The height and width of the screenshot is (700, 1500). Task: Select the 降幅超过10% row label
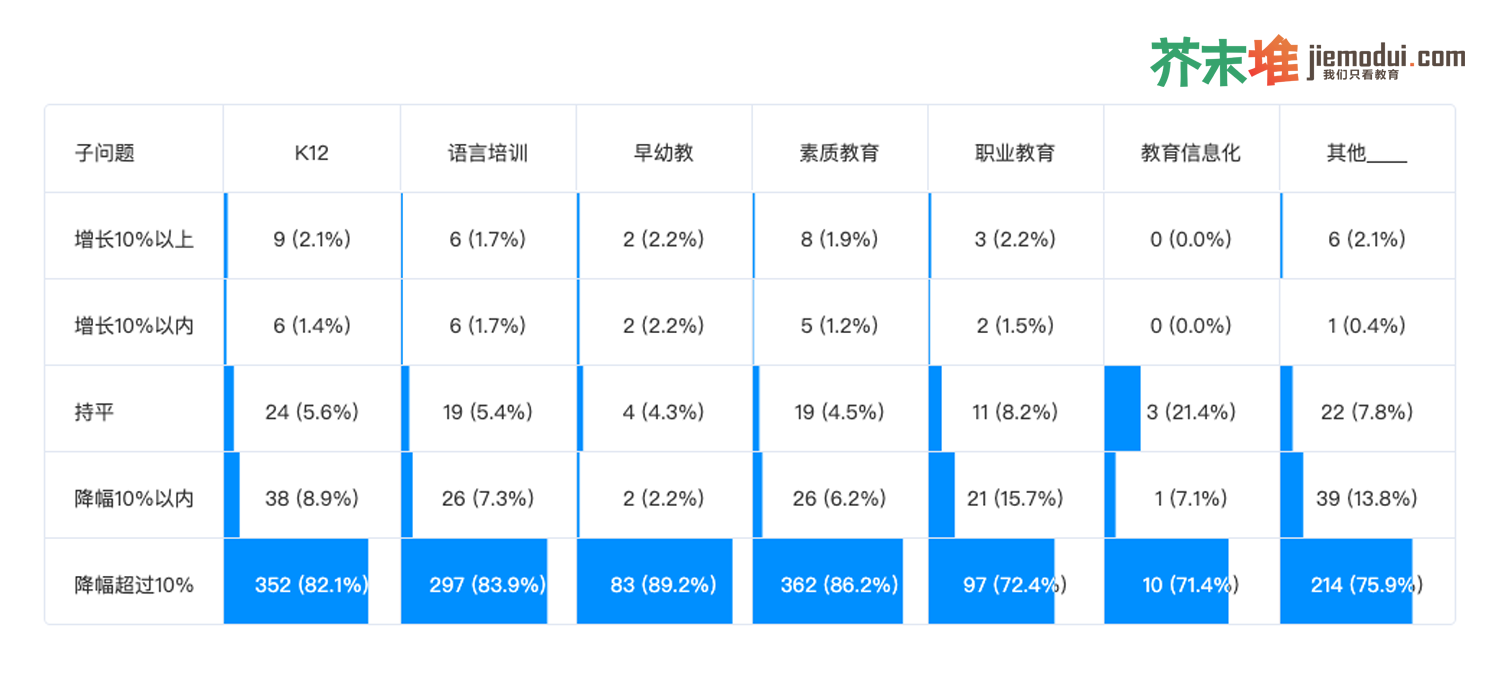click(134, 585)
